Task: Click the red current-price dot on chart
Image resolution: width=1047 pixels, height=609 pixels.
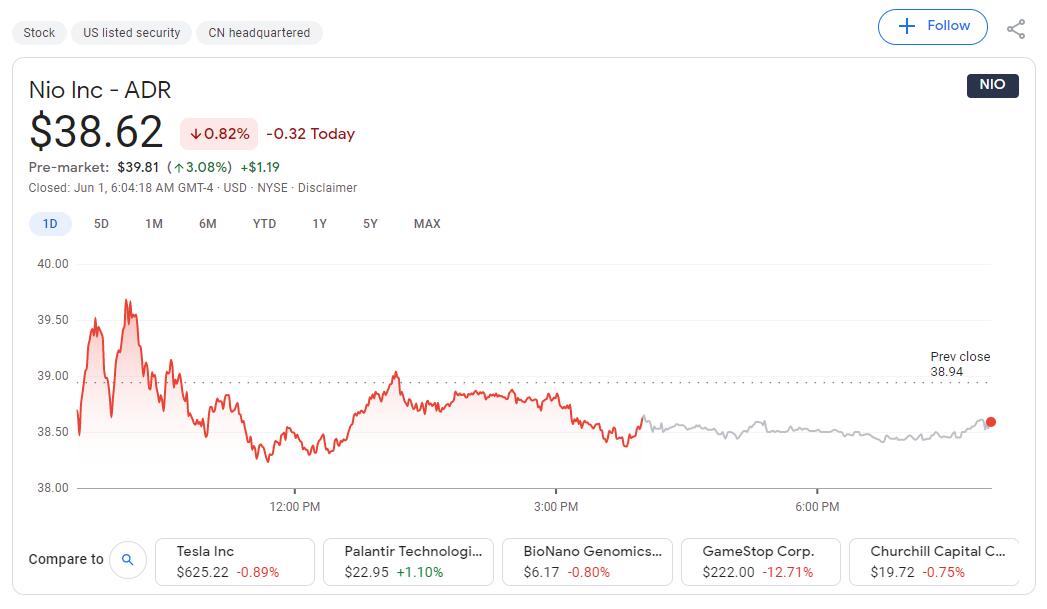Action: (989, 422)
